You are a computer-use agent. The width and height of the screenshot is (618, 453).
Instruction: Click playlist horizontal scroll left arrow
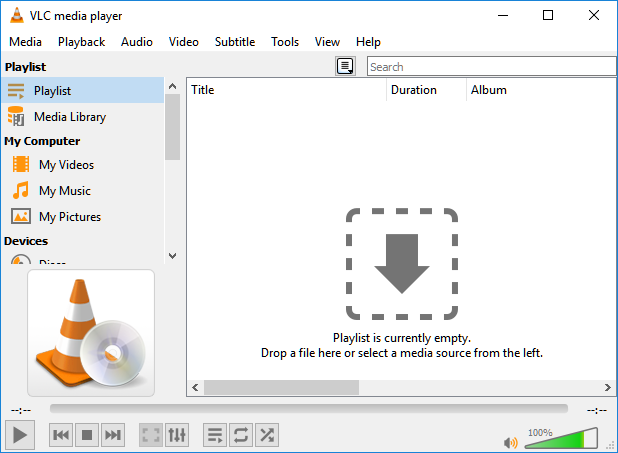coord(195,387)
